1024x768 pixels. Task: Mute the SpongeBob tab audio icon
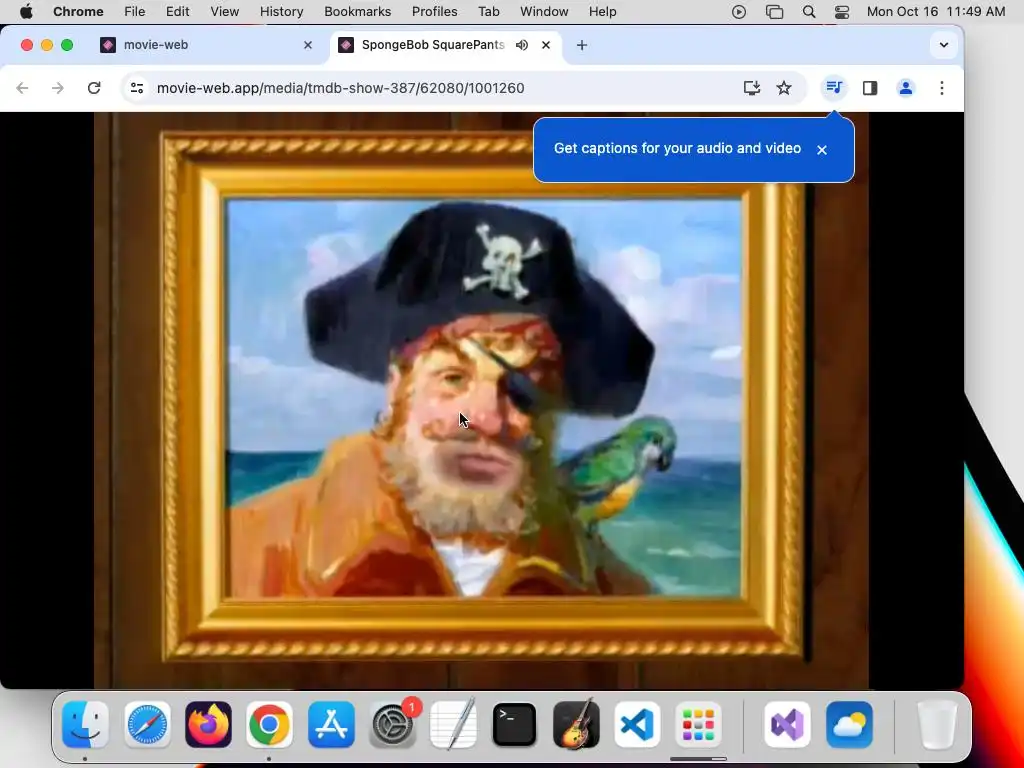[522, 45]
